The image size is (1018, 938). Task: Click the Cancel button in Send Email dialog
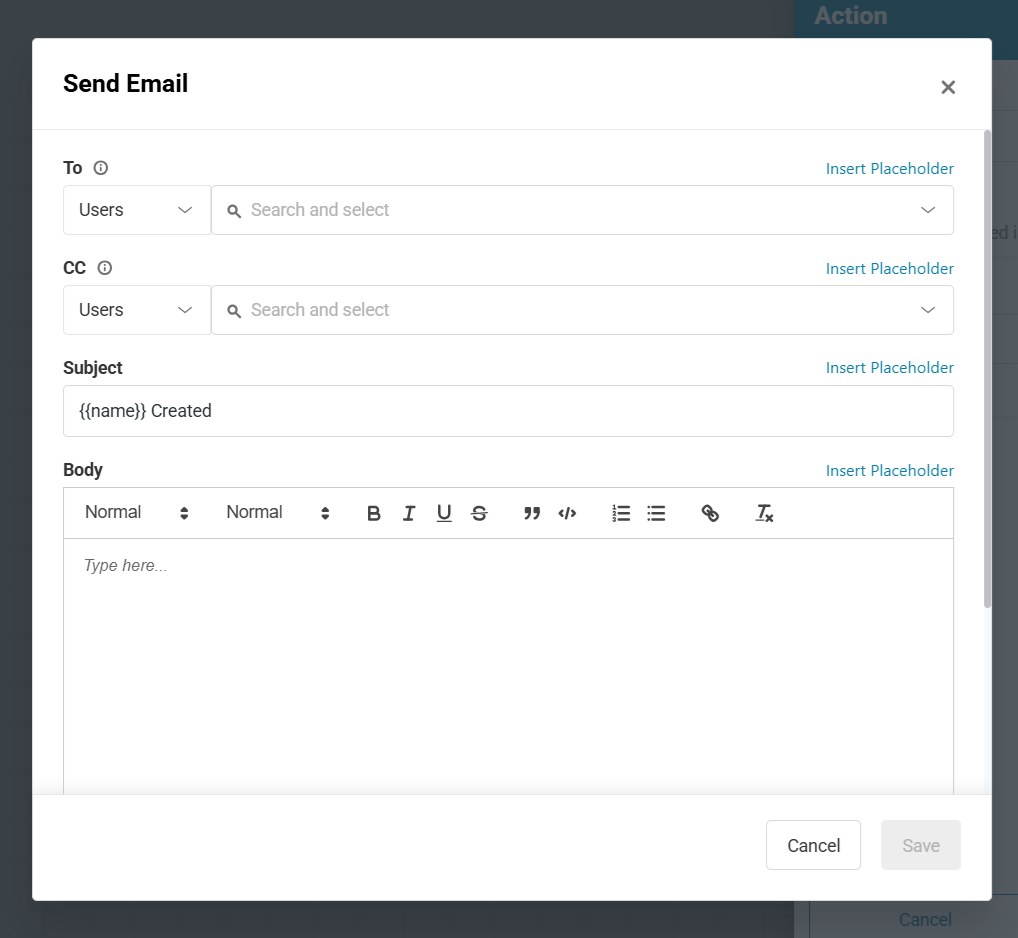[x=813, y=845]
